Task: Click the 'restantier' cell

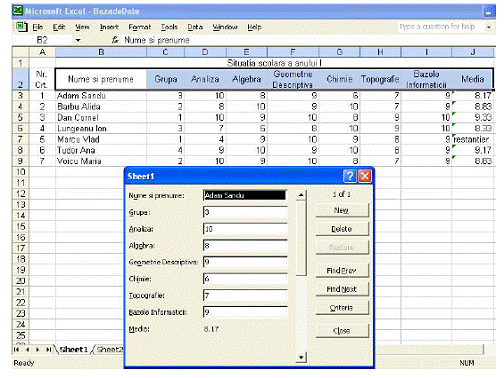Action: (473, 139)
